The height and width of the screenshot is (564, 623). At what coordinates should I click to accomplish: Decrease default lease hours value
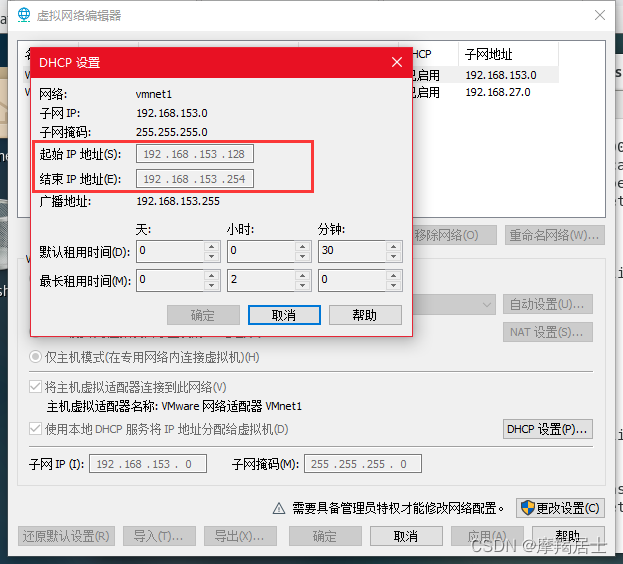click(x=303, y=257)
